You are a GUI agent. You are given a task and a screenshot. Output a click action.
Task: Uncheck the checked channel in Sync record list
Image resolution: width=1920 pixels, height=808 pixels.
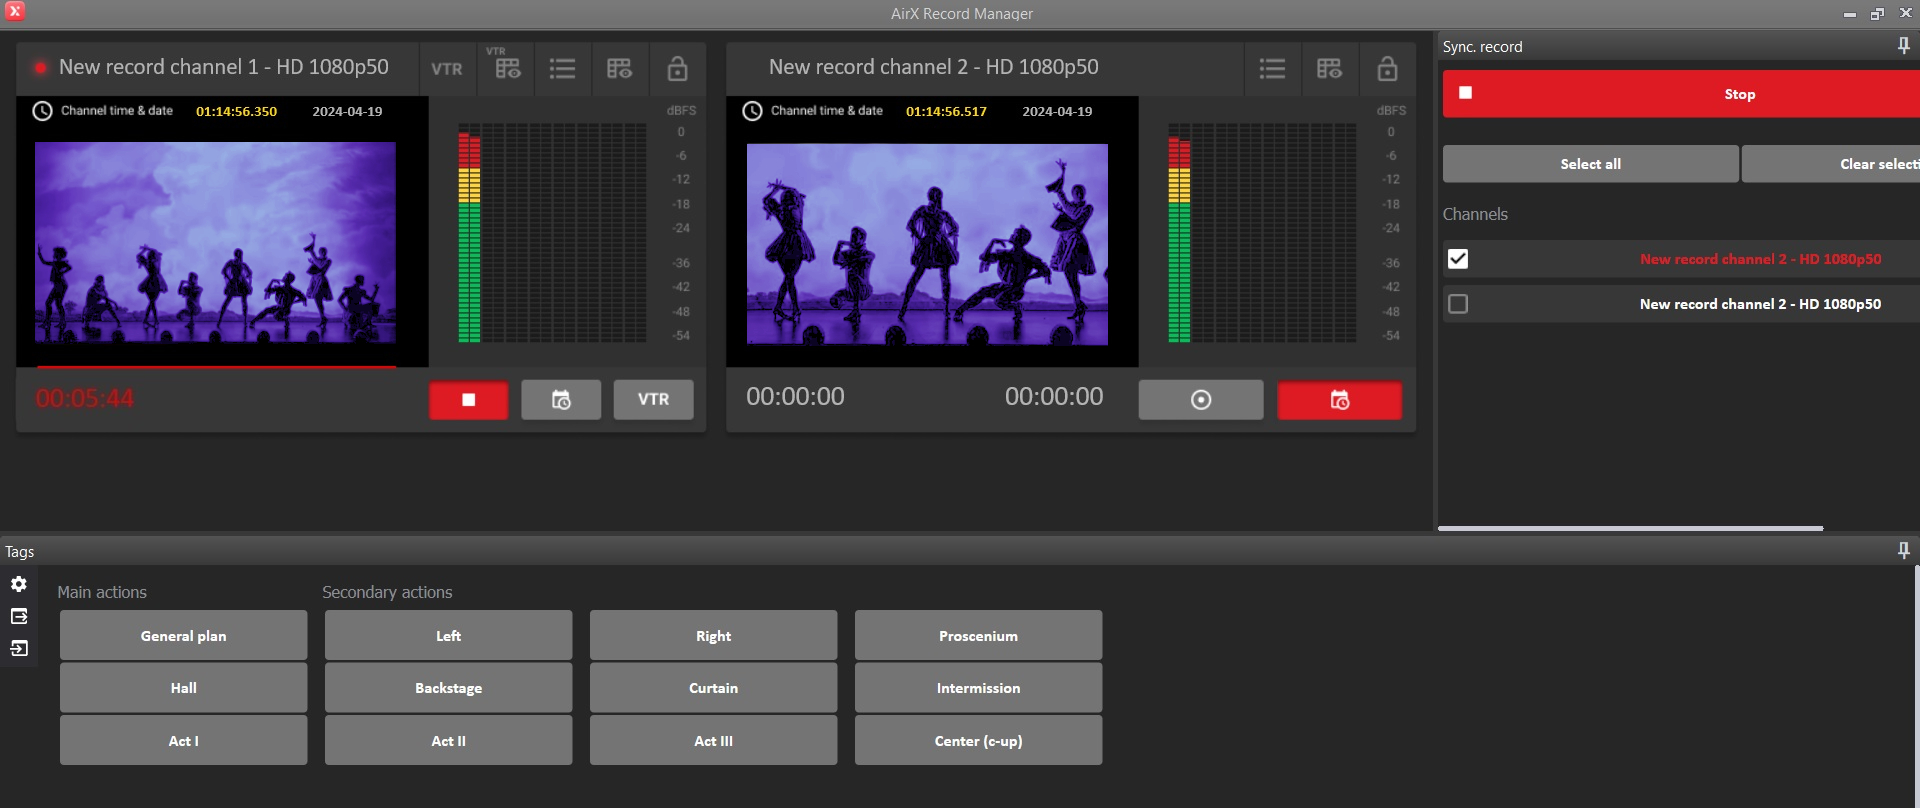coord(1458,259)
